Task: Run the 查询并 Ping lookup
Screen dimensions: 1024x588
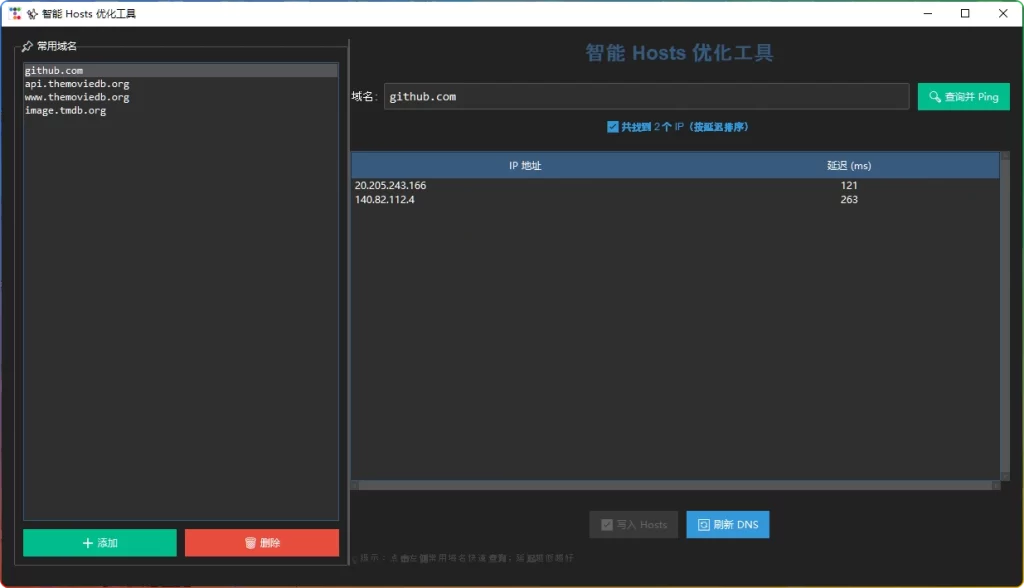Action: point(963,96)
